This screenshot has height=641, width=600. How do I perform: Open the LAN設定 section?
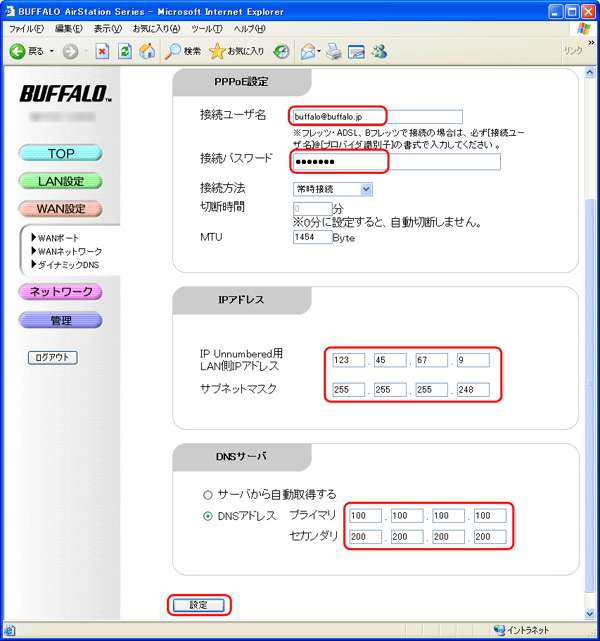(60, 181)
